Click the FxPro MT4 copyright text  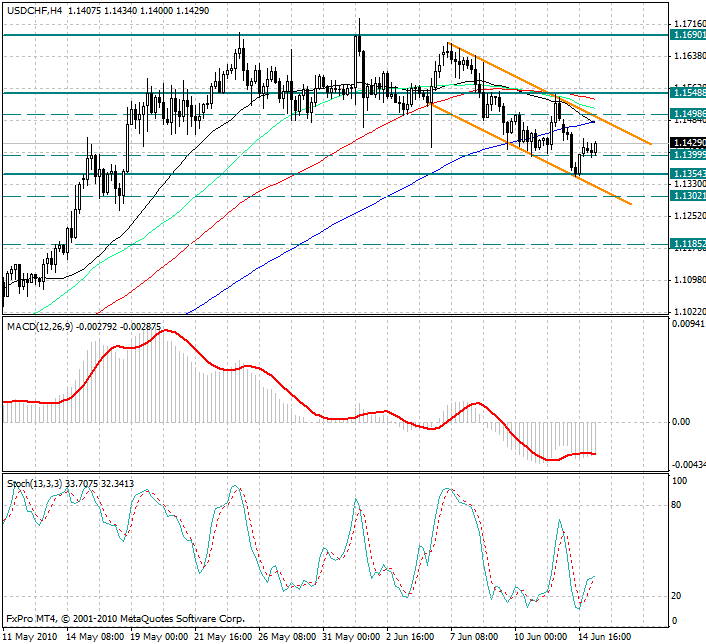126,619
